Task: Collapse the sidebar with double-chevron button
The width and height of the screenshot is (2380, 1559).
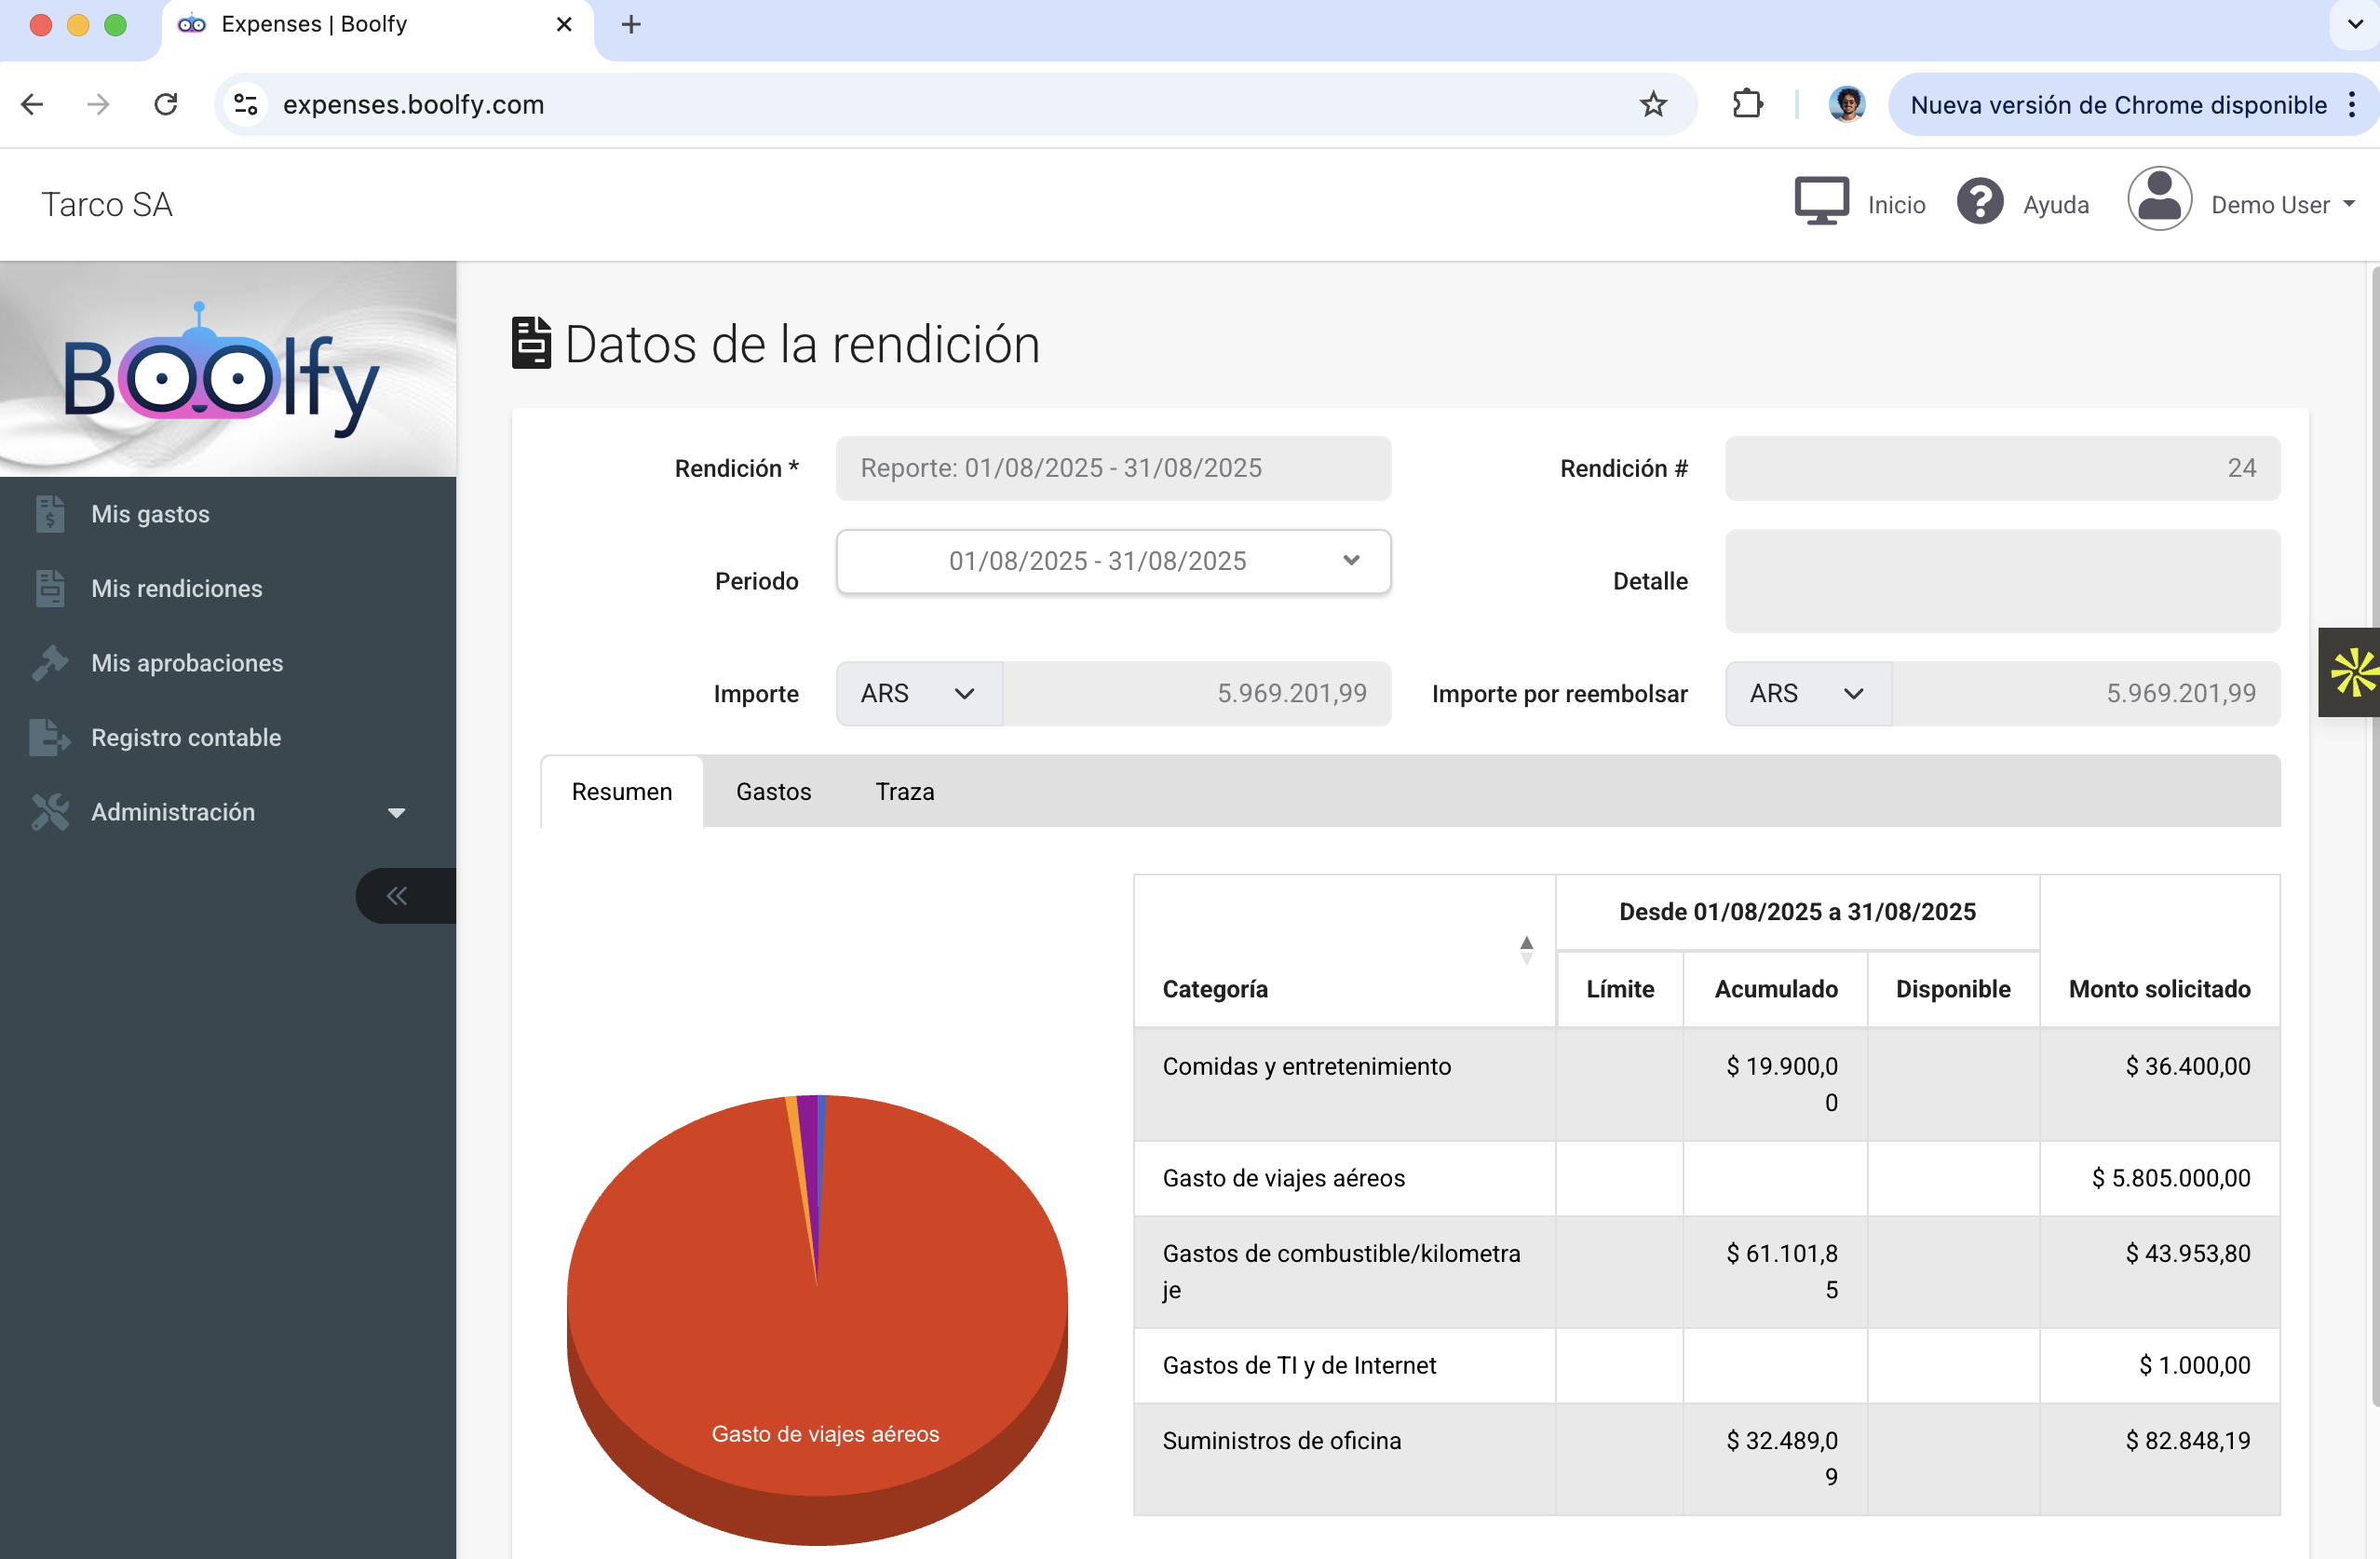Action: point(398,895)
